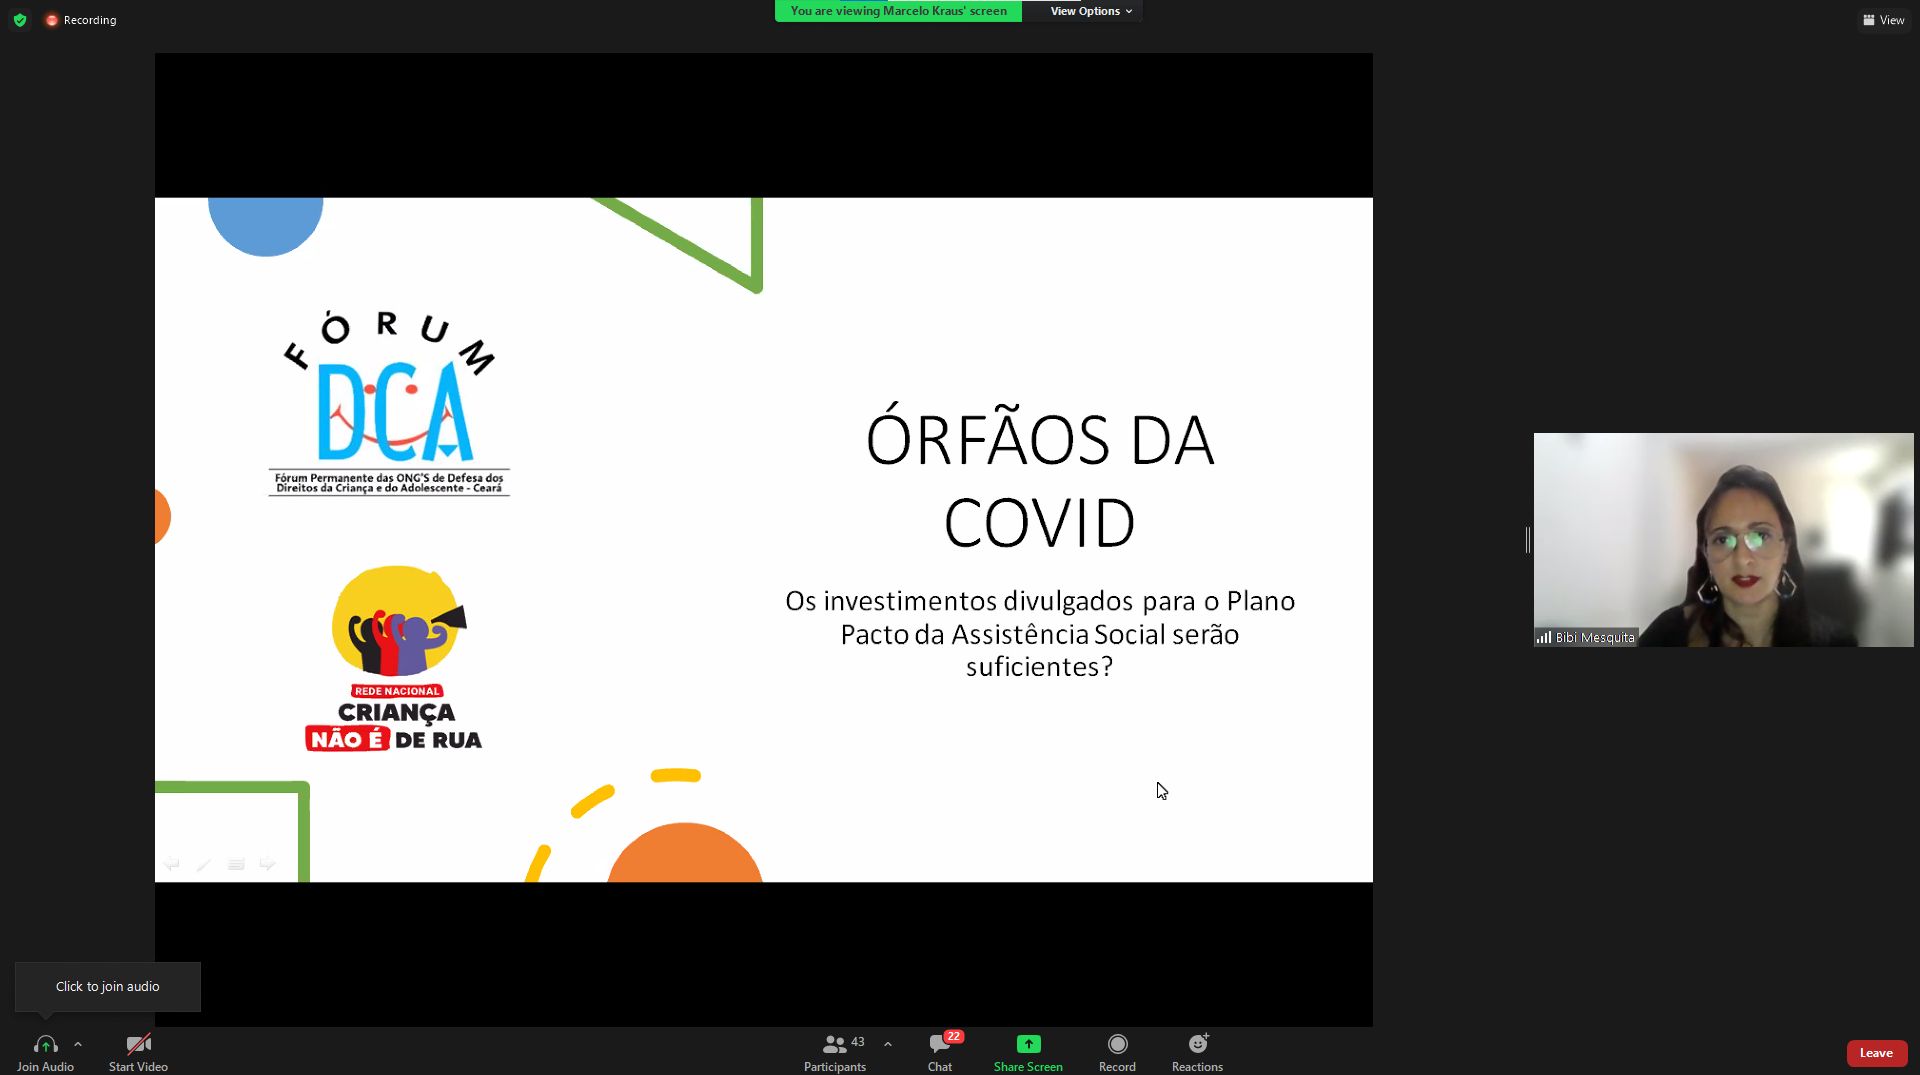Expand the View Options dropdown
This screenshot has width=1920, height=1075.
(1090, 11)
